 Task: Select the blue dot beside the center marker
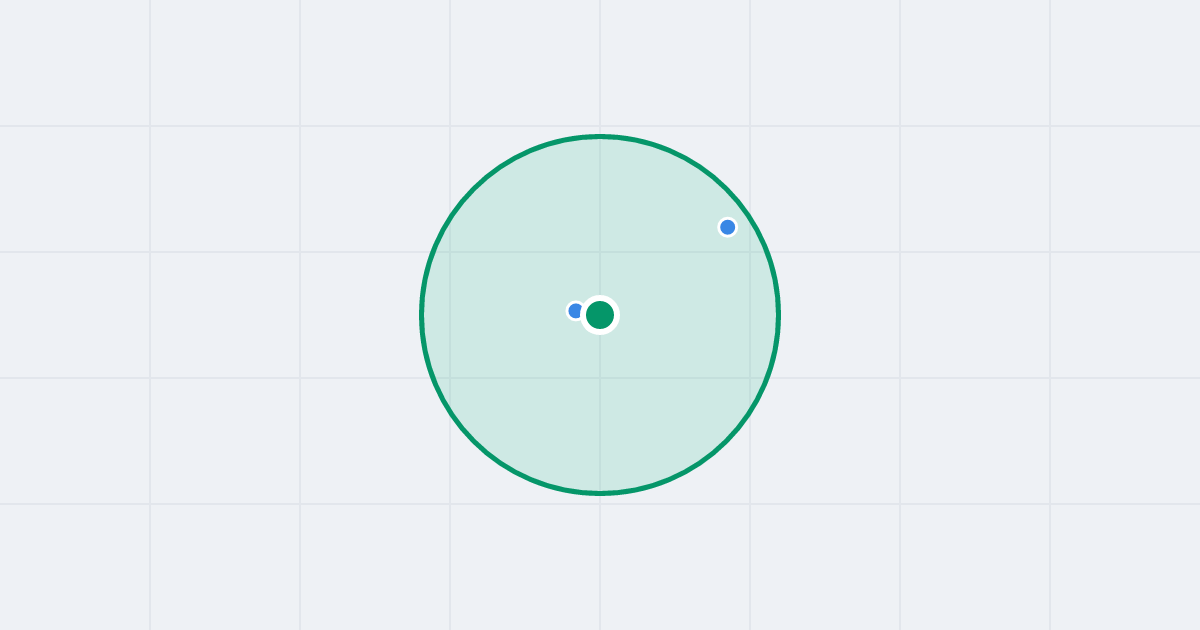(x=574, y=311)
